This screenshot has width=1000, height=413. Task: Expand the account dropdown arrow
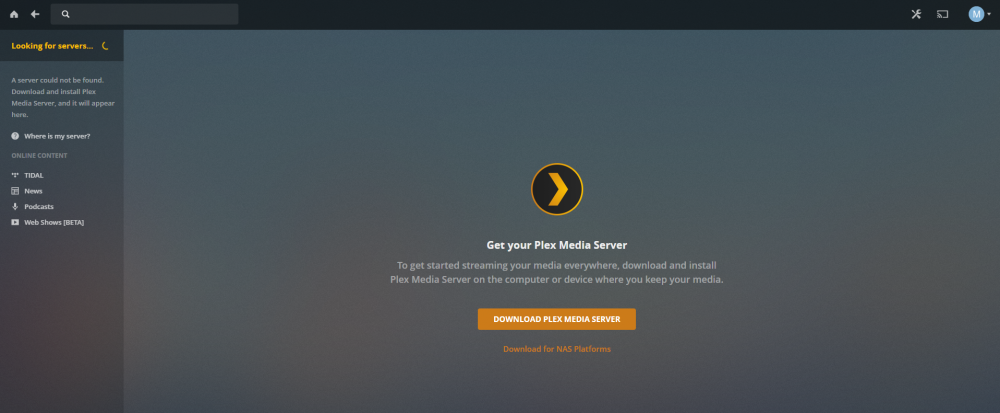click(x=989, y=14)
